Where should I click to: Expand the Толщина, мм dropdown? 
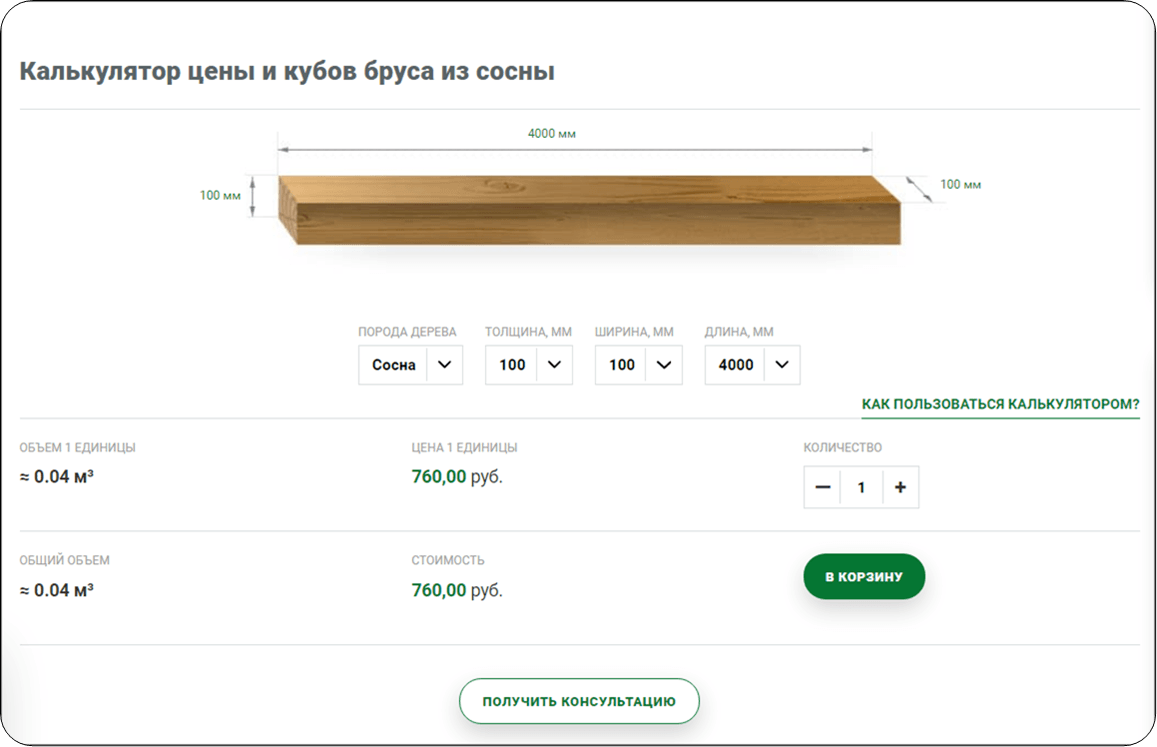click(528, 365)
